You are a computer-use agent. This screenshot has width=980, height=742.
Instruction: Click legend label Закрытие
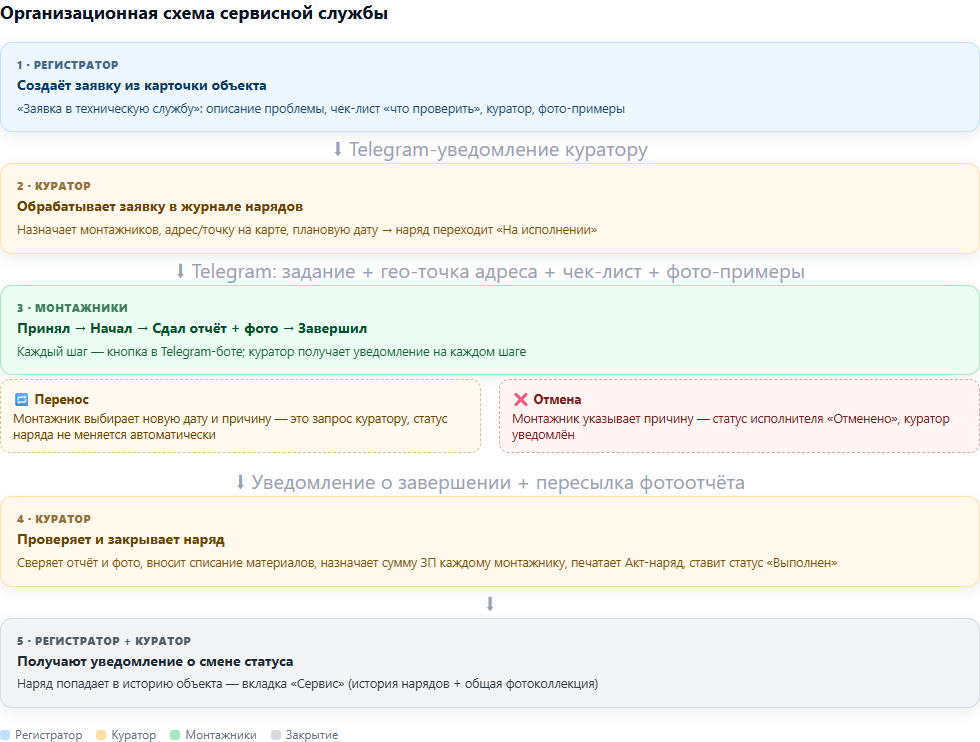(x=312, y=735)
